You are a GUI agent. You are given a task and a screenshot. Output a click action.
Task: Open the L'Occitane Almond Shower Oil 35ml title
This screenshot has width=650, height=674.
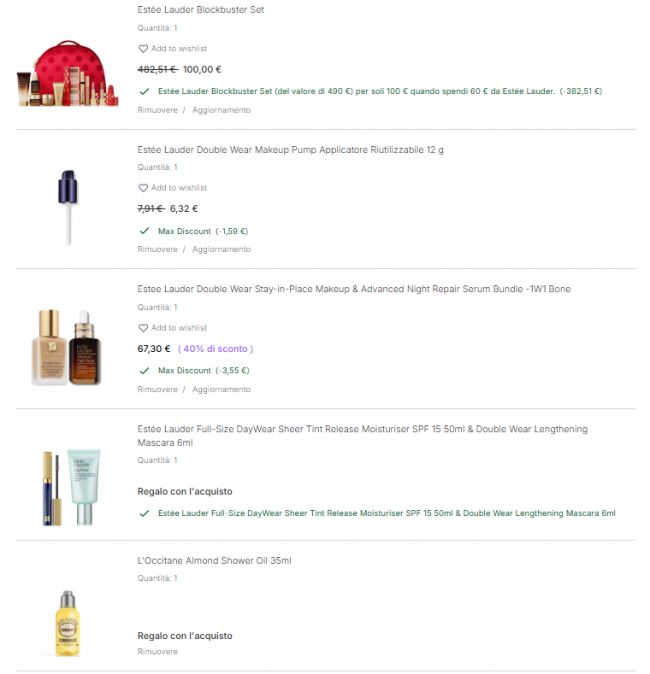pos(214,561)
